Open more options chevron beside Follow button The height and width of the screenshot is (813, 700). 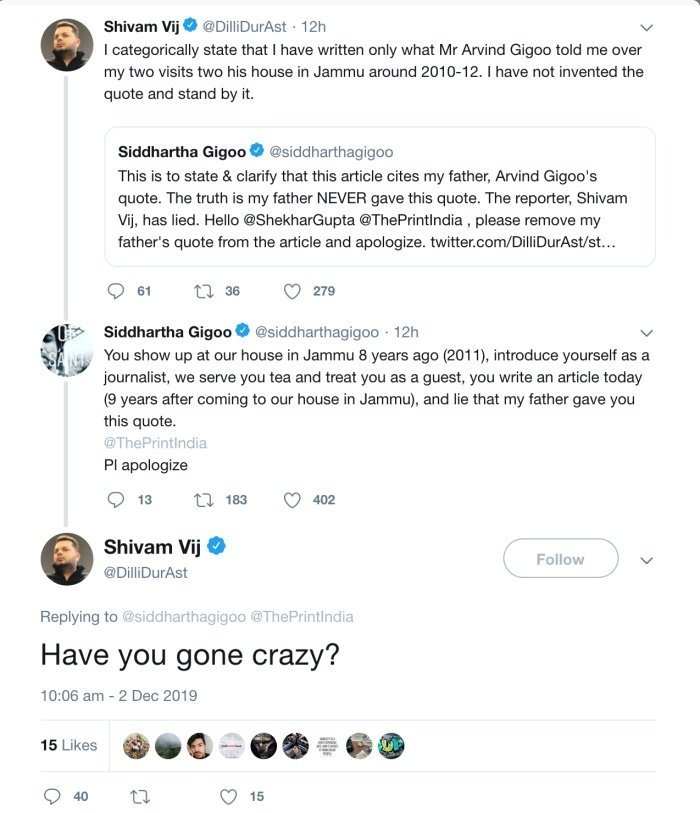click(x=646, y=560)
